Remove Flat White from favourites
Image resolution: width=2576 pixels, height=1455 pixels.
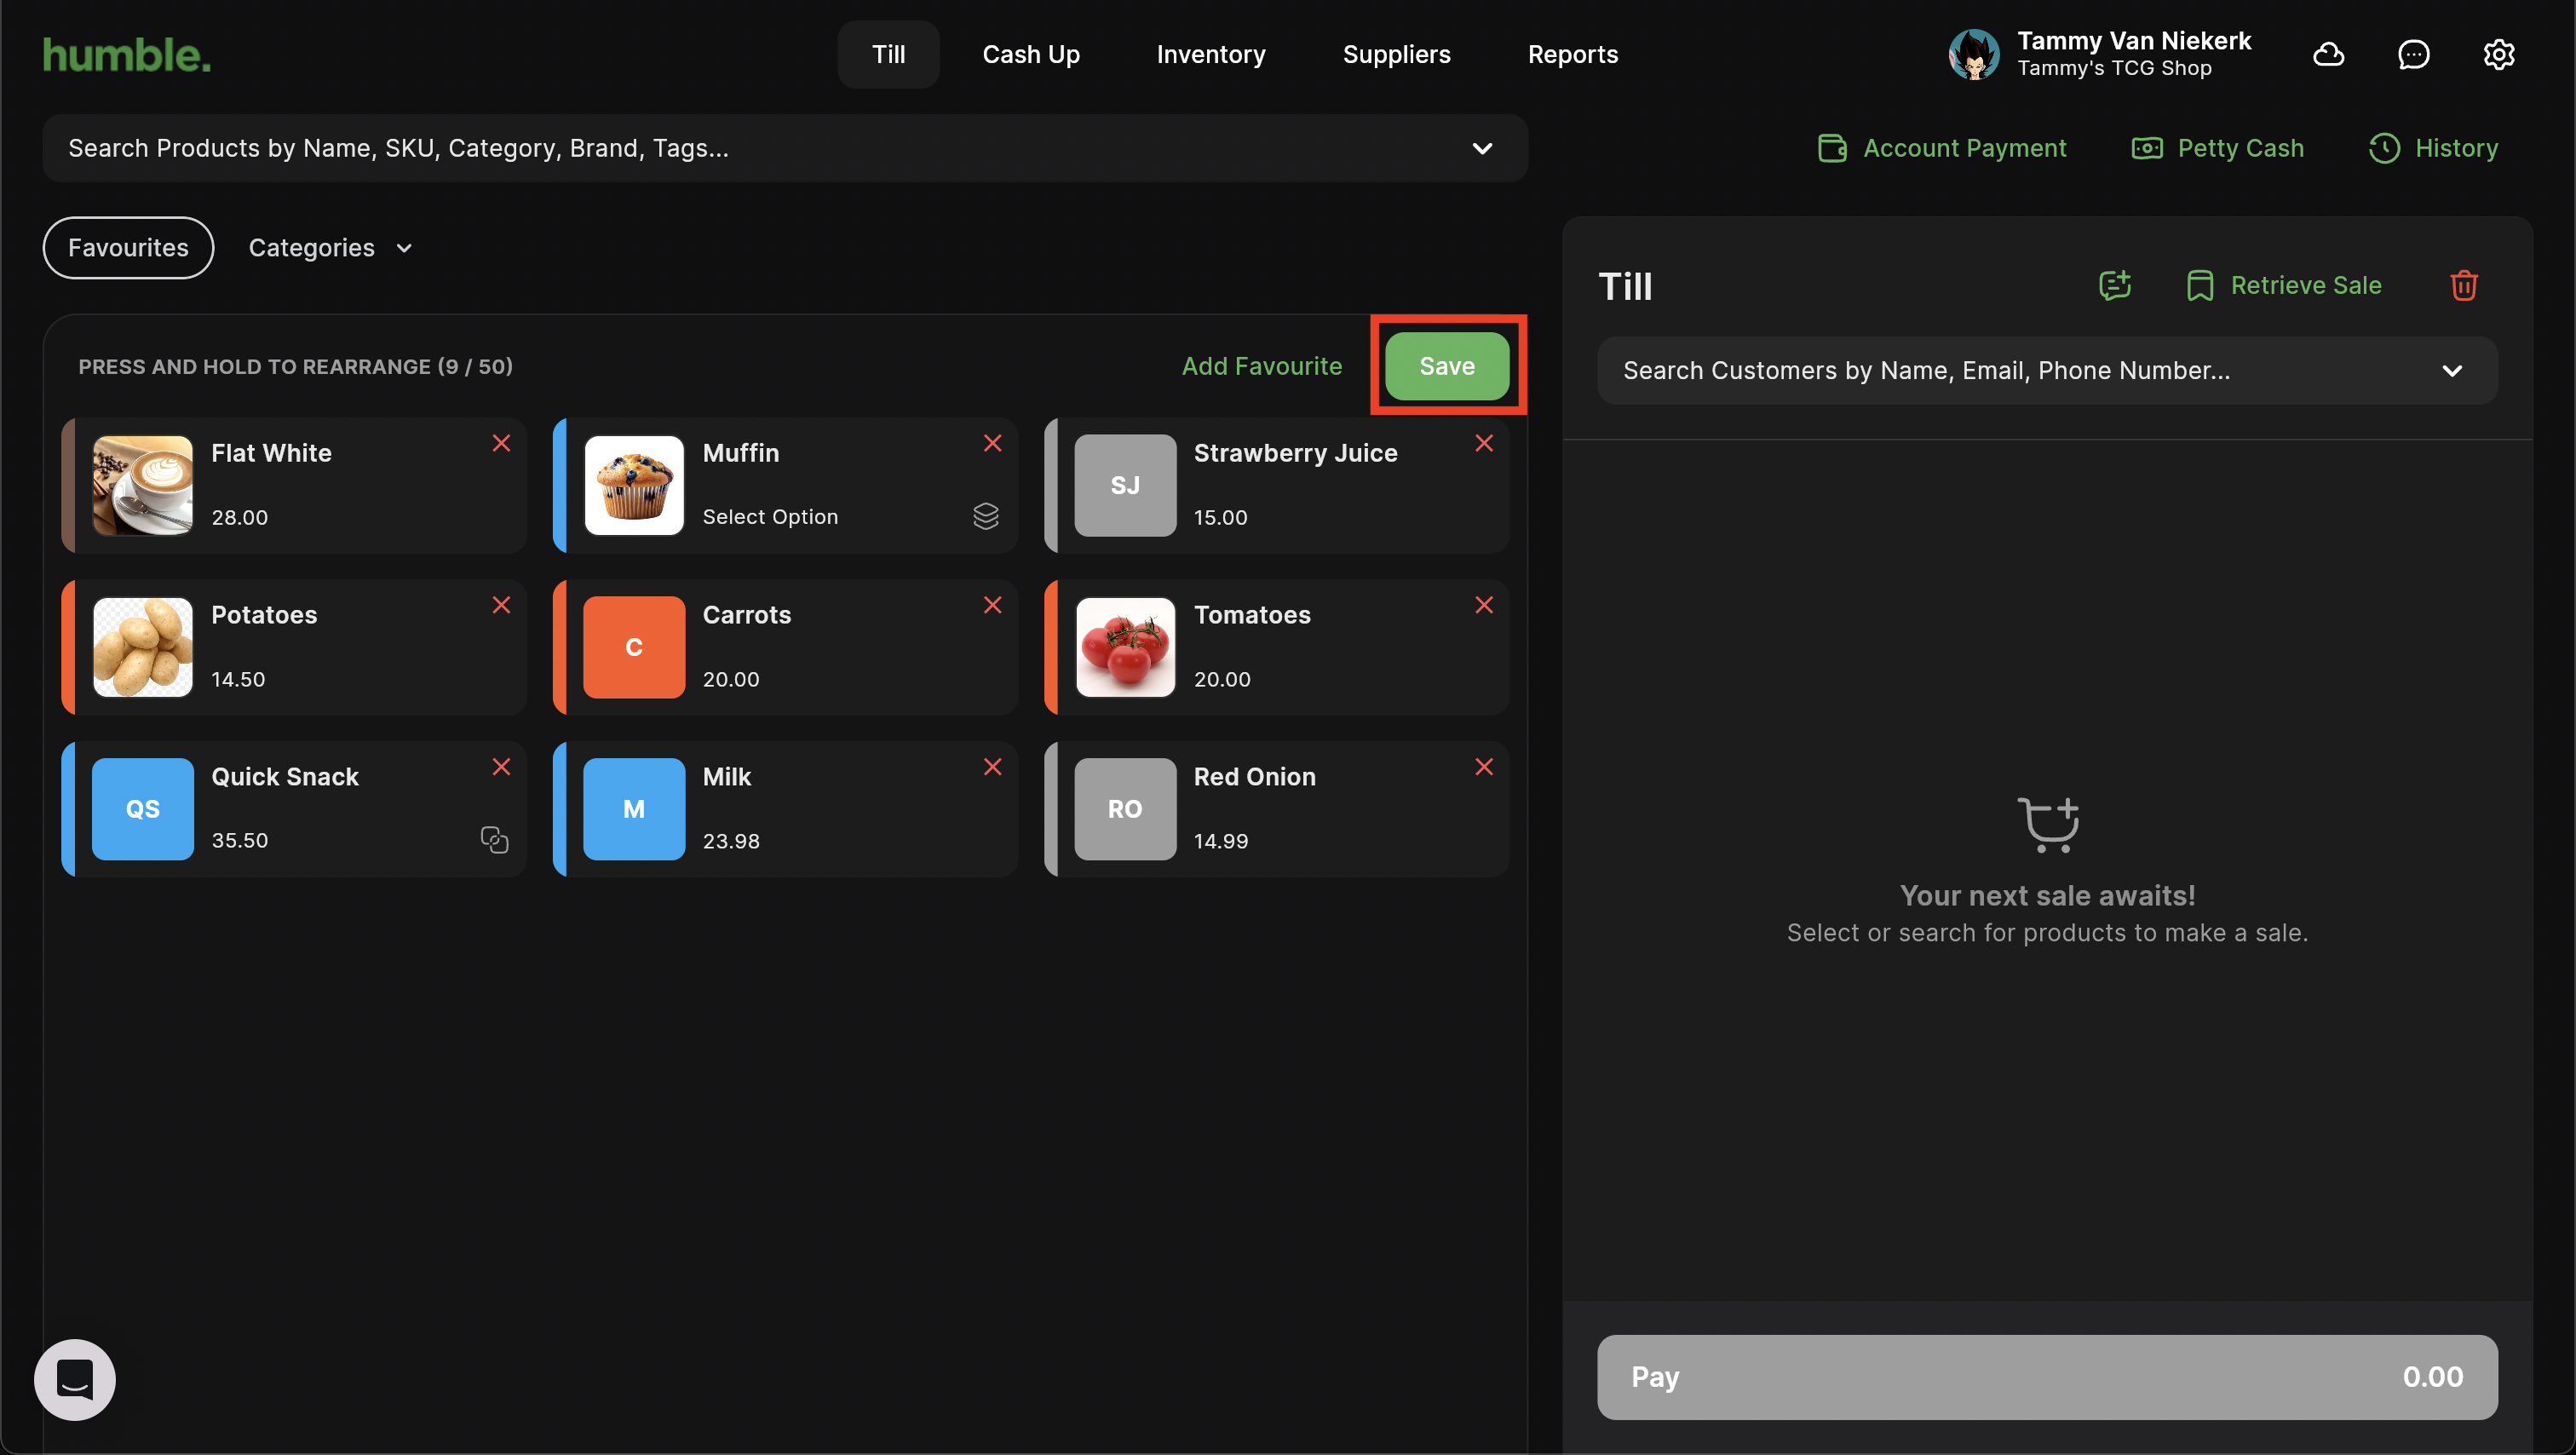click(x=501, y=443)
